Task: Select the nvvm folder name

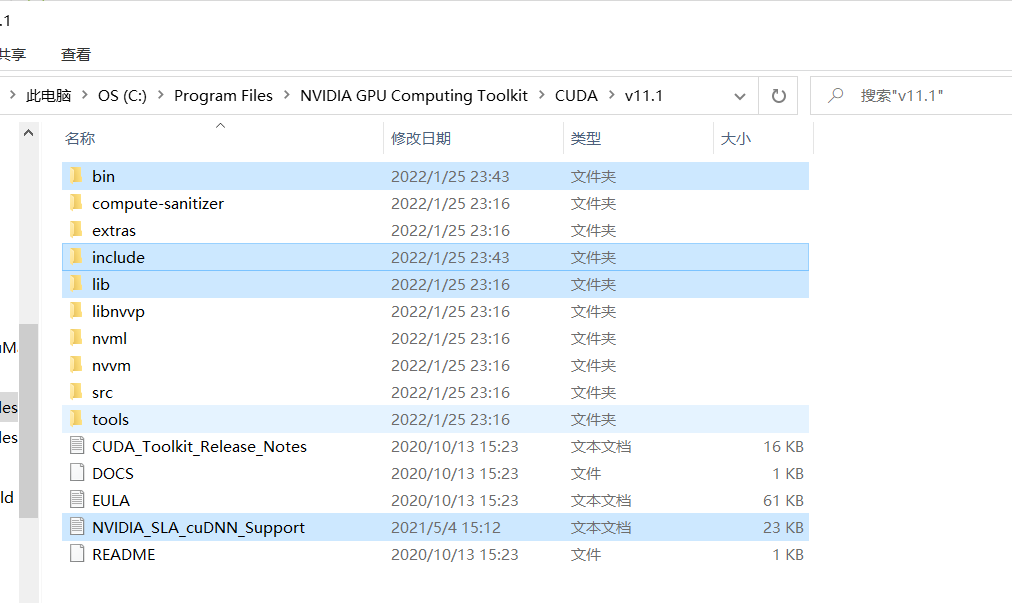Action: pyautogui.click(x=111, y=365)
